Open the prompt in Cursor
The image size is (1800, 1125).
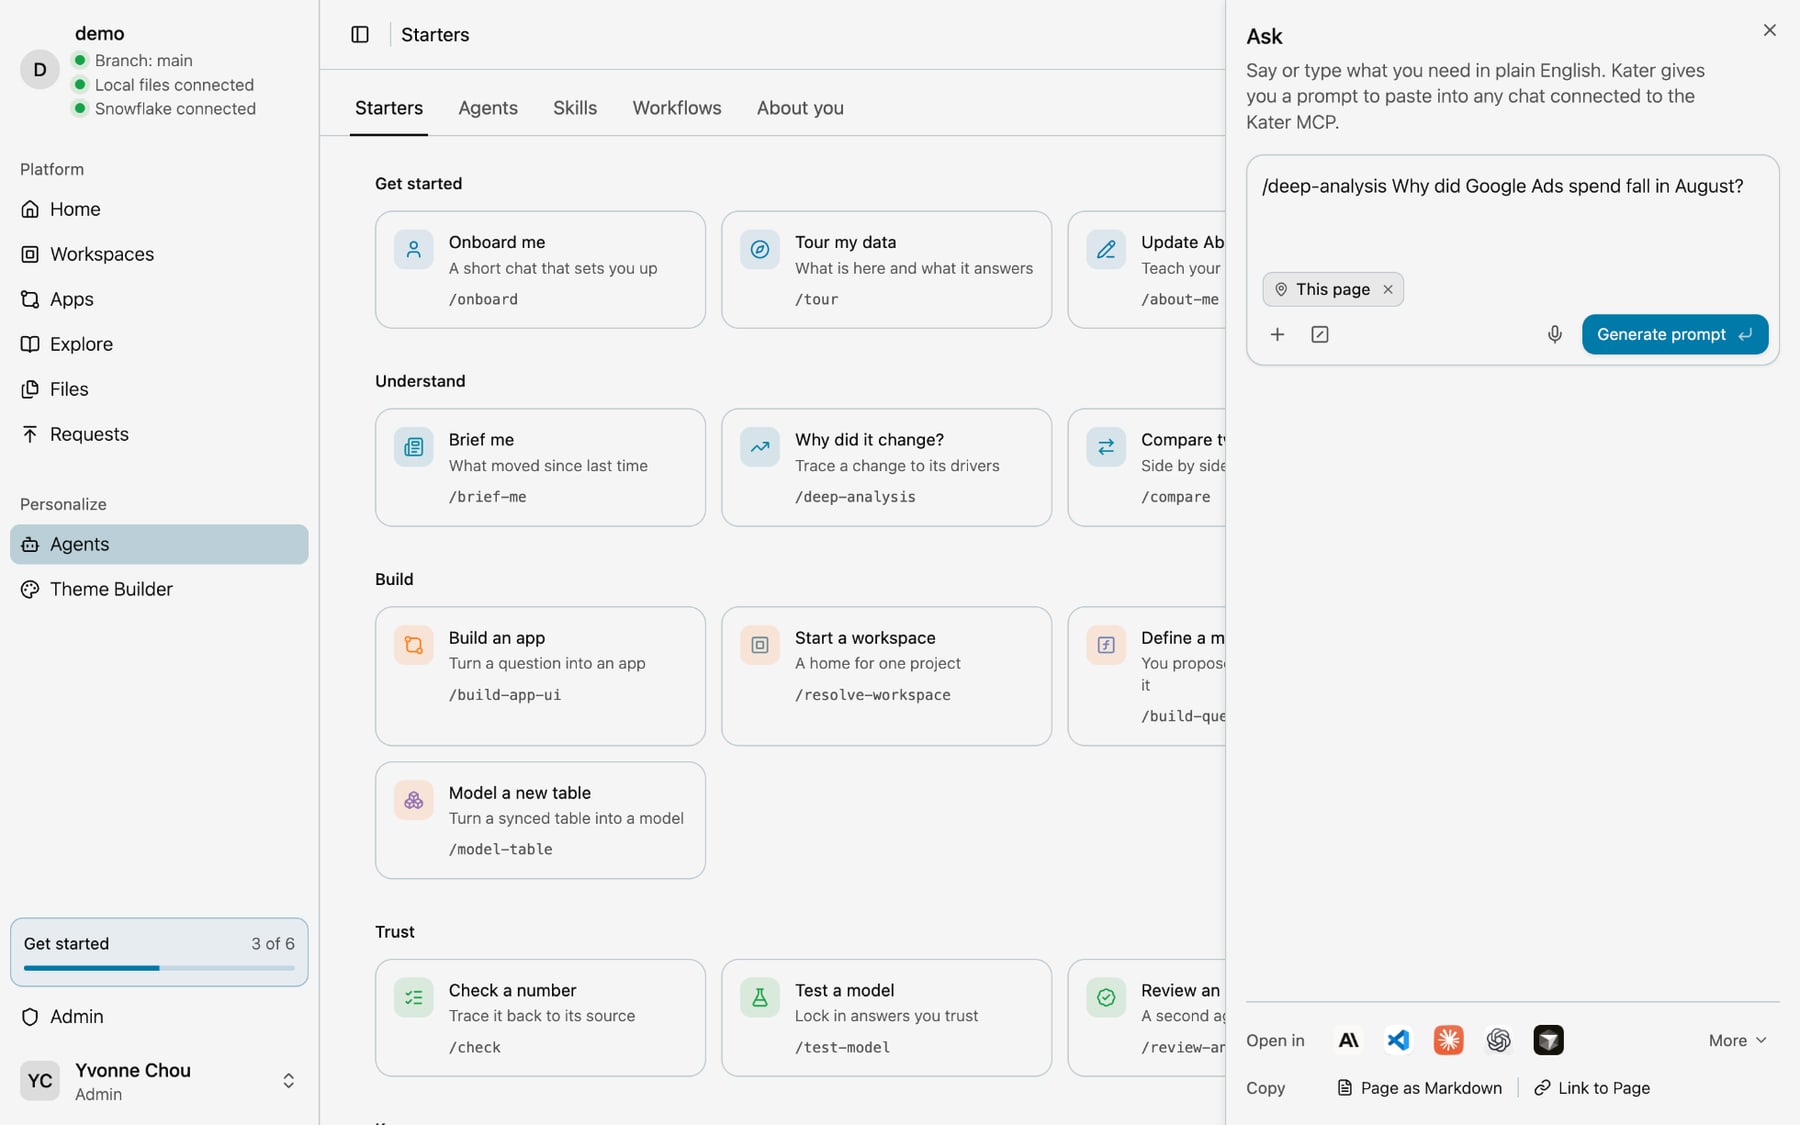tap(1548, 1040)
